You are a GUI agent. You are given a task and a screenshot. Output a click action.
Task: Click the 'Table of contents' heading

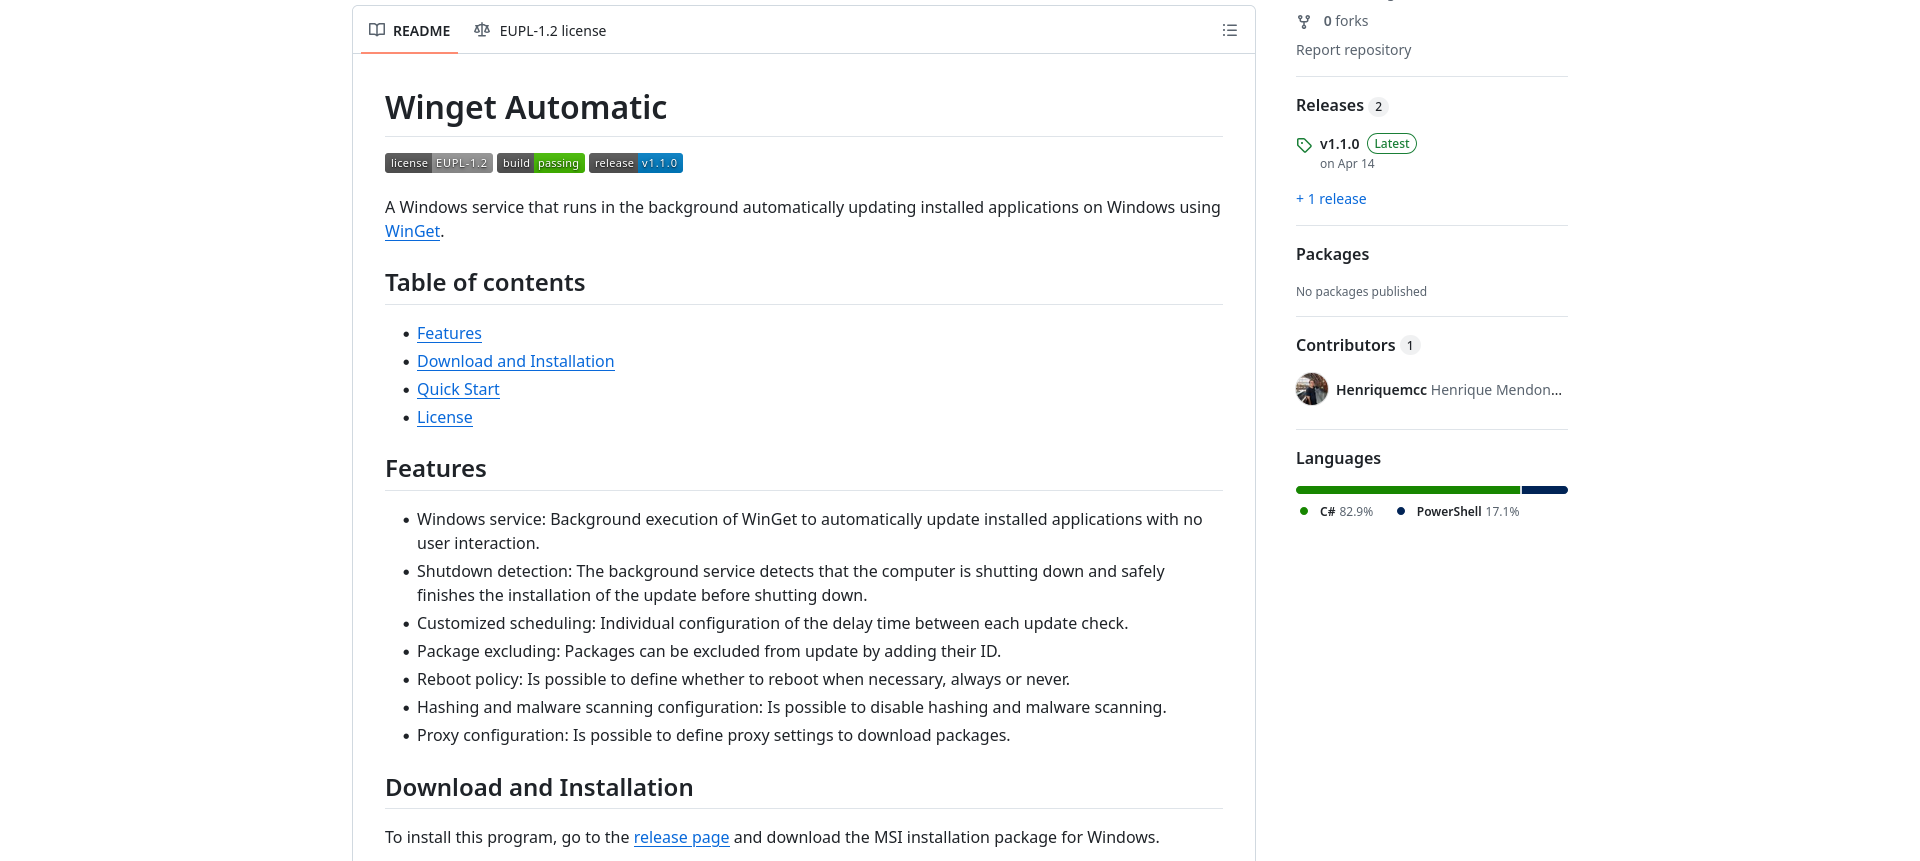485,283
